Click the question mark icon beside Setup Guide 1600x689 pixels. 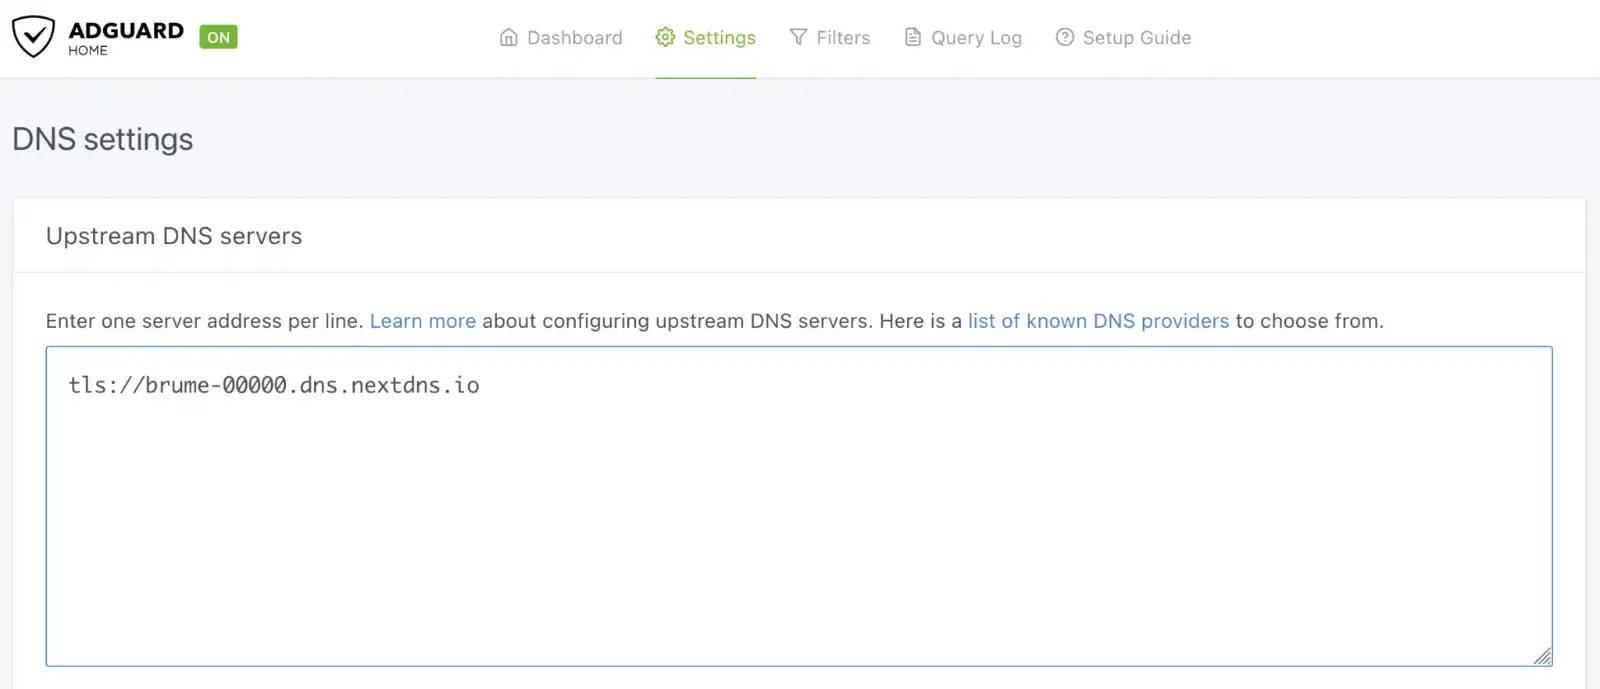click(x=1065, y=38)
